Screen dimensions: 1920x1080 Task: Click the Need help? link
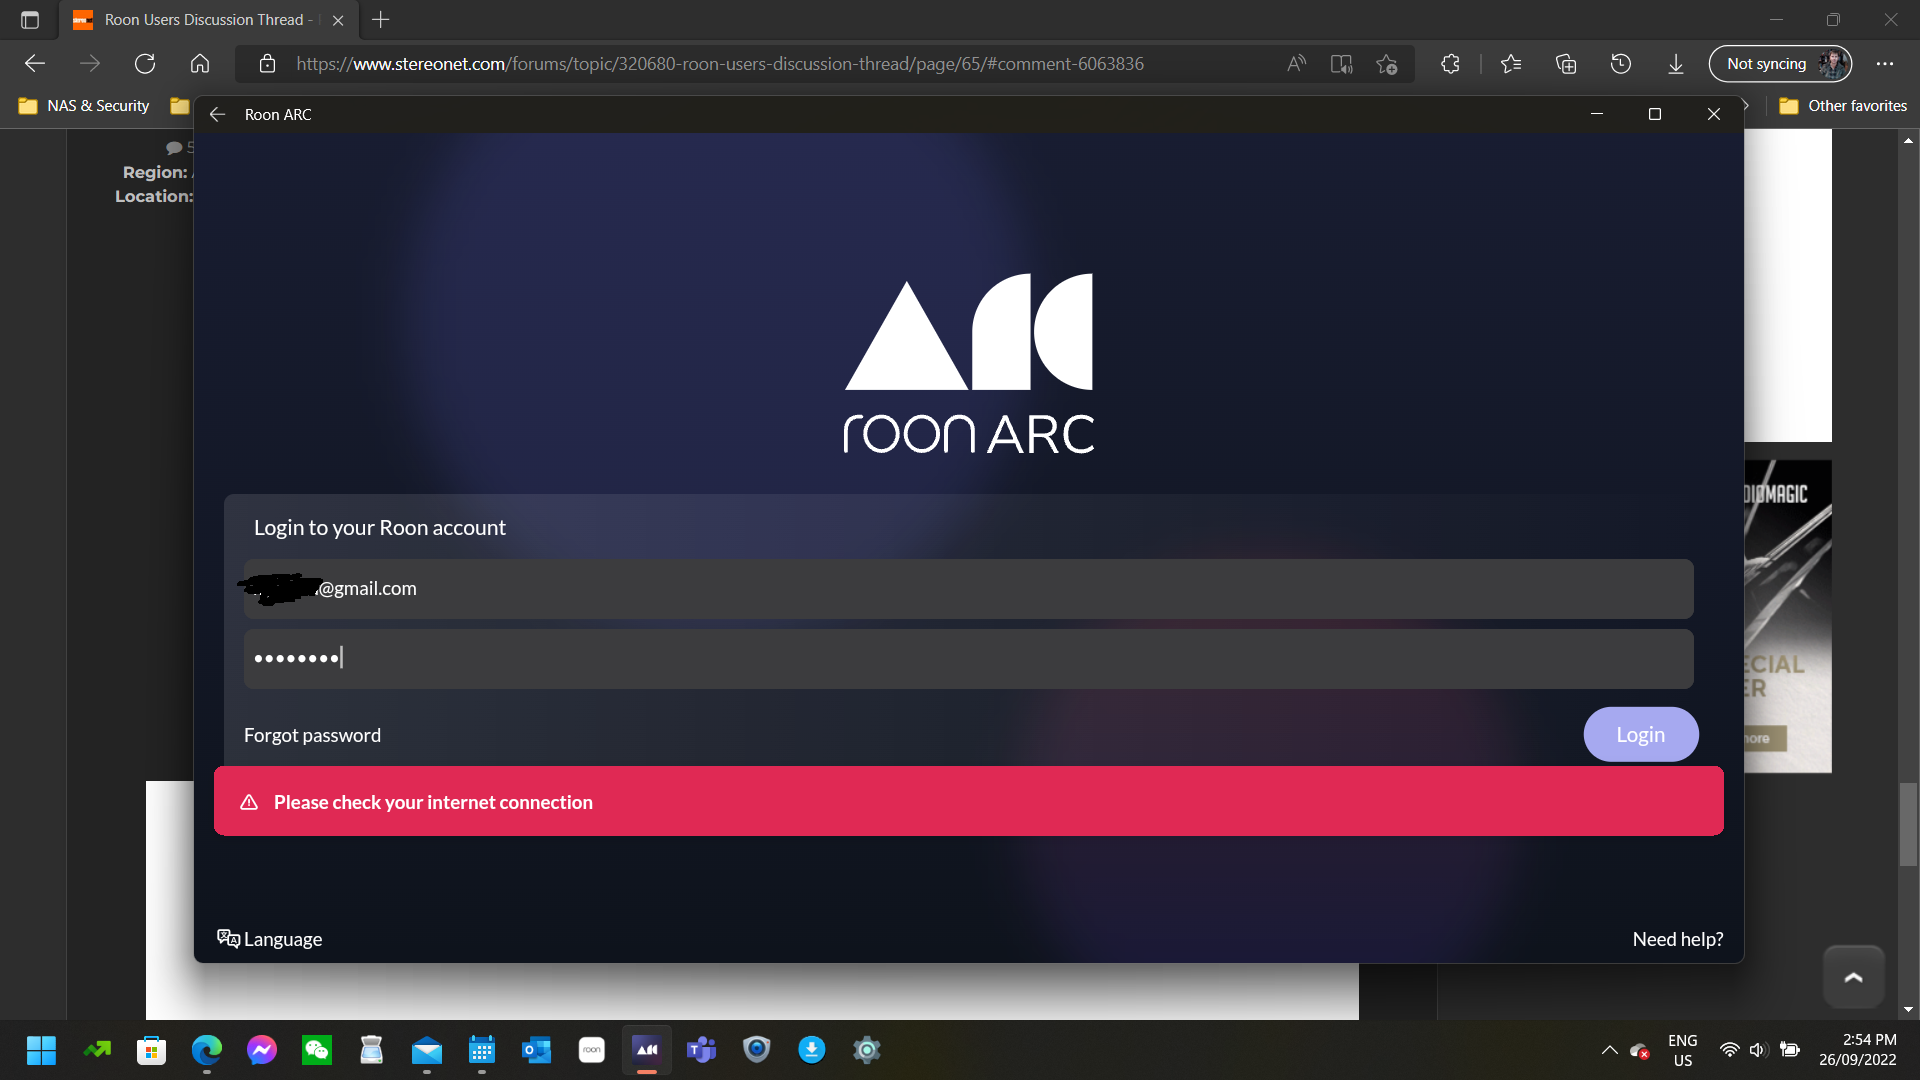(x=1678, y=939)
